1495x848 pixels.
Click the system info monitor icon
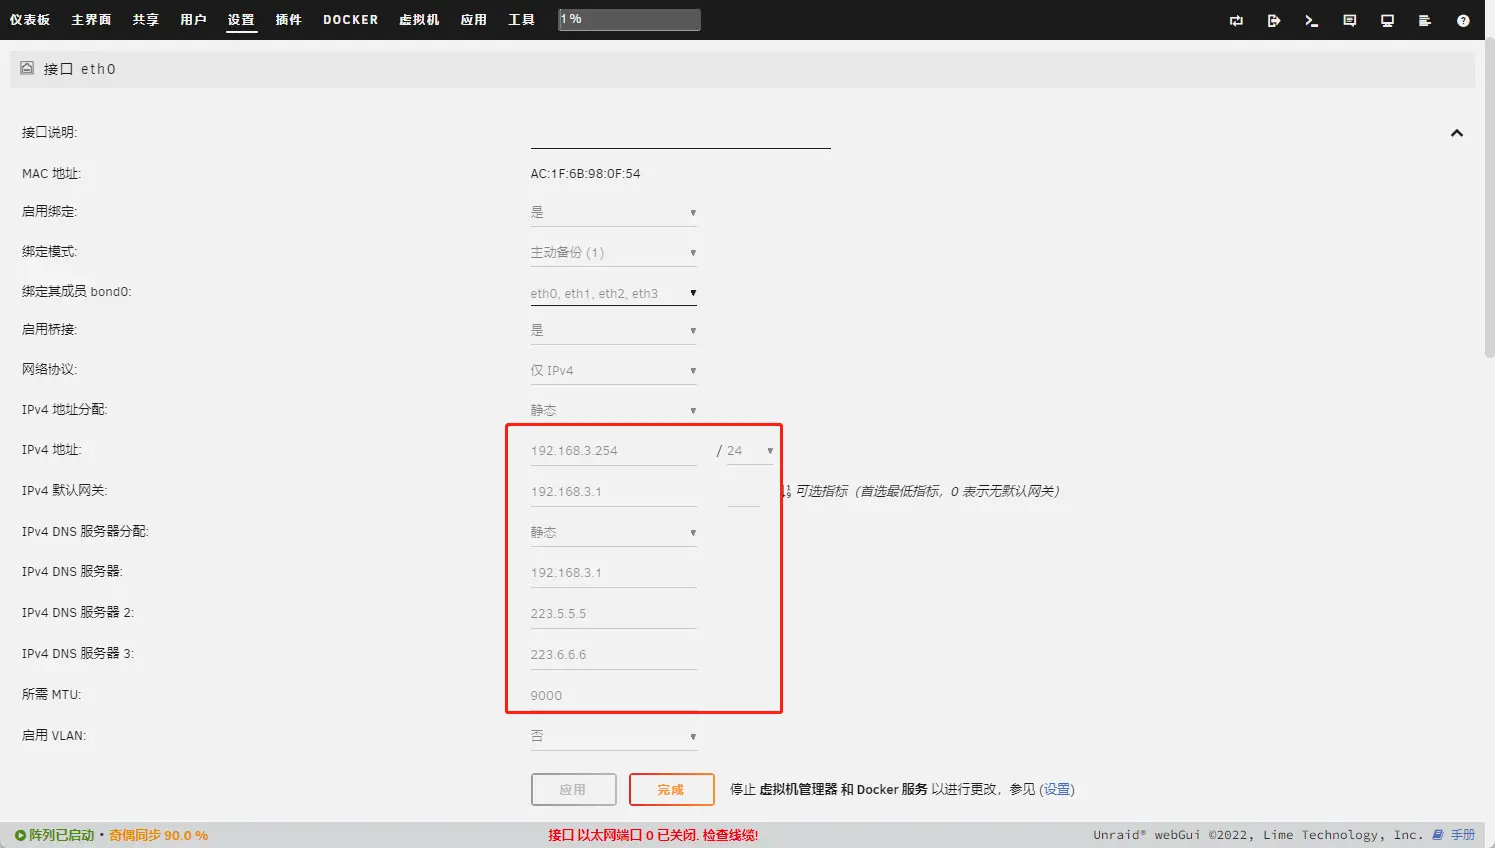1387,20
